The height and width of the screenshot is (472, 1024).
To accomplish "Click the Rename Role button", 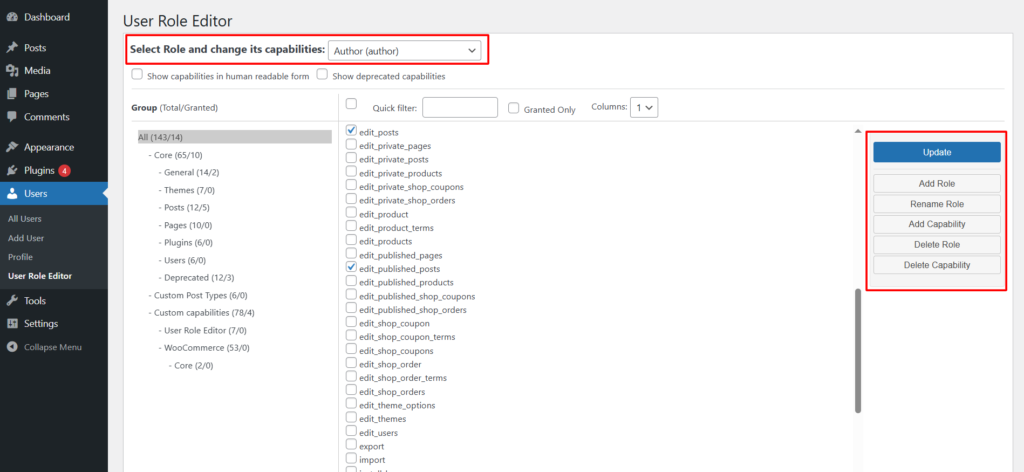I will pos(936,204).
